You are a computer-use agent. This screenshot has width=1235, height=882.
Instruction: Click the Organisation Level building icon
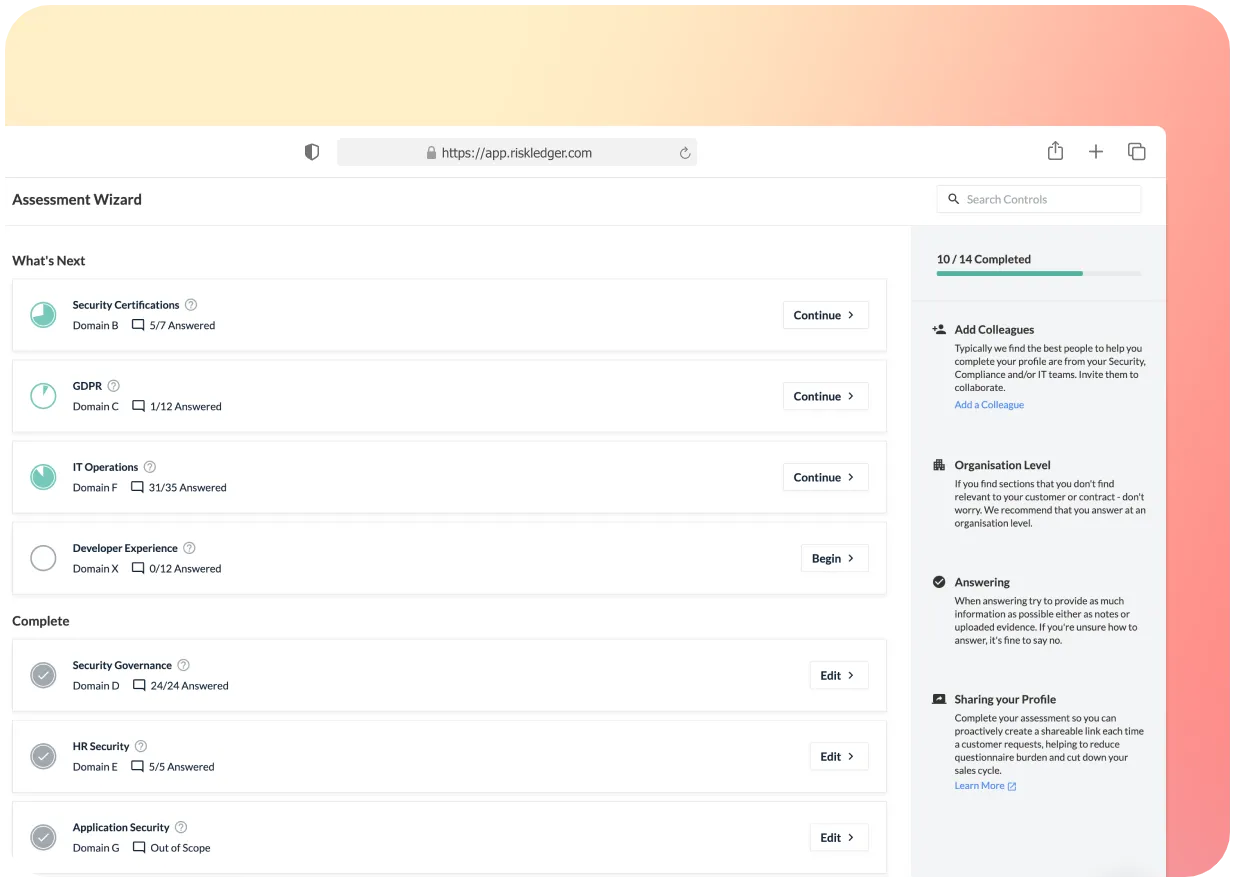[939, 465]
